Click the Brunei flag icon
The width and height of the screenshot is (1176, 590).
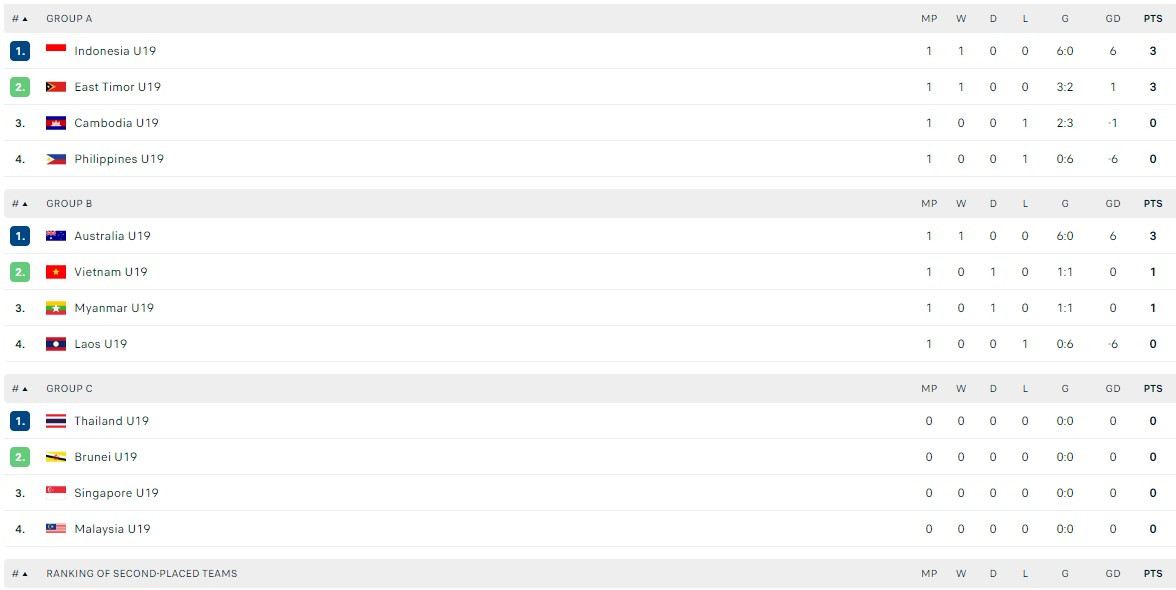pos(56,457)
